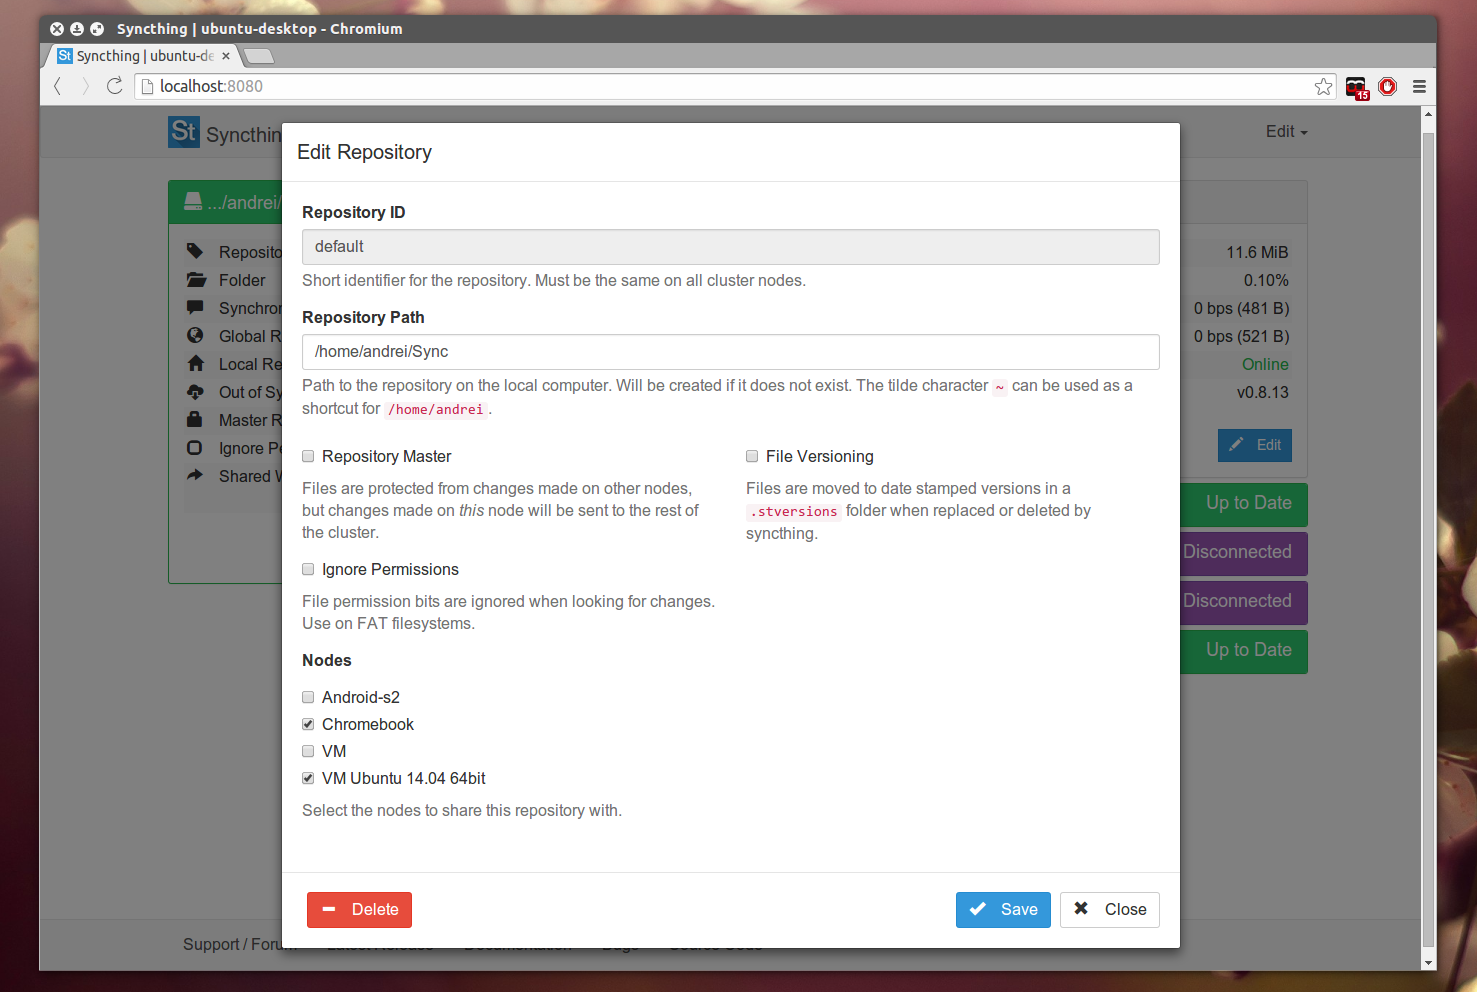Click the share arrow icon beside Shared With
Viewport: 1477px width, 992px height.
[195, 475]
